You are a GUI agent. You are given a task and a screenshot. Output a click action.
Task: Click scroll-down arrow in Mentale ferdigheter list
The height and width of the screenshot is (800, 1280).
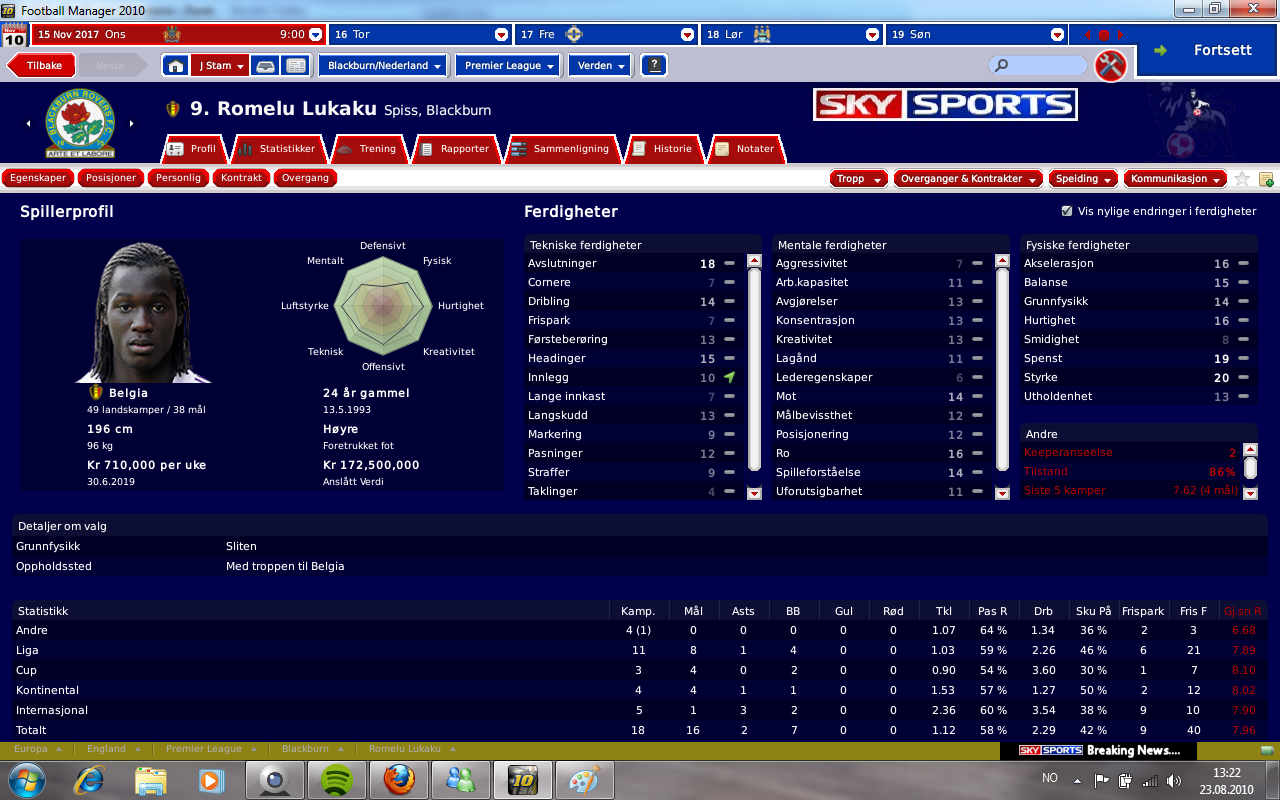1002,493
